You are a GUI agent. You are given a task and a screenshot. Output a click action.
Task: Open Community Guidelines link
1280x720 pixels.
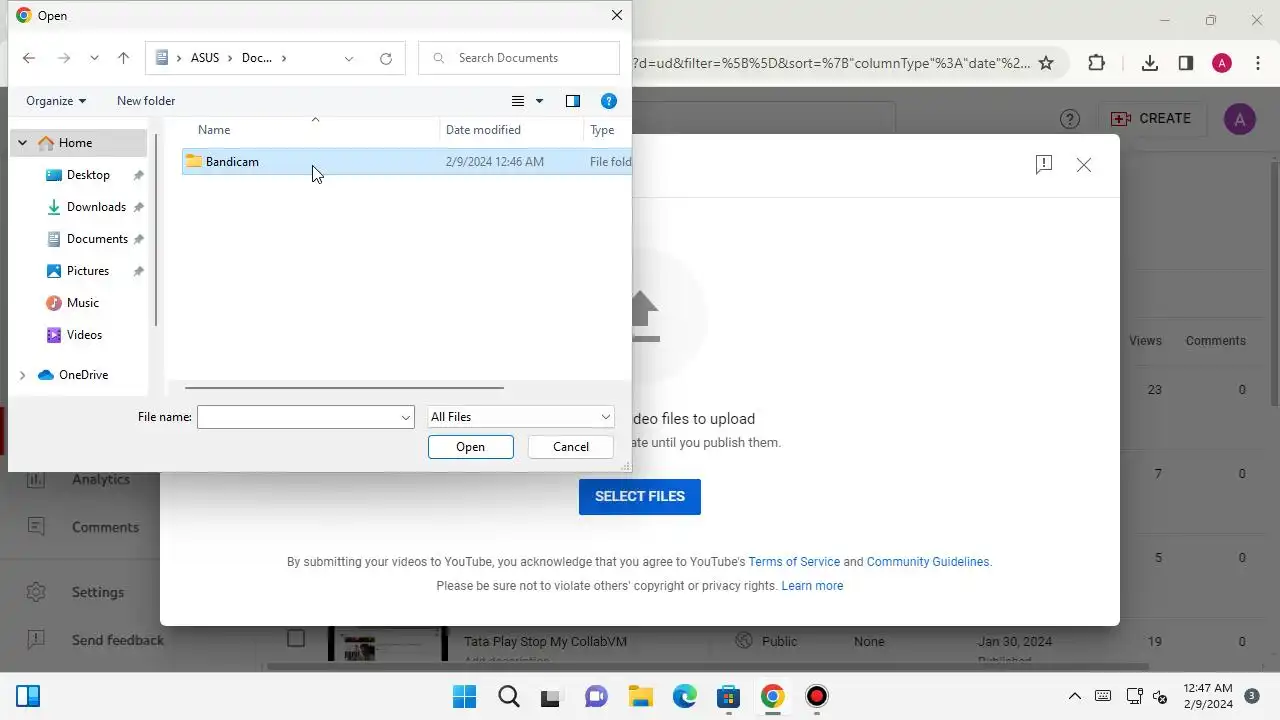(928, 562)
